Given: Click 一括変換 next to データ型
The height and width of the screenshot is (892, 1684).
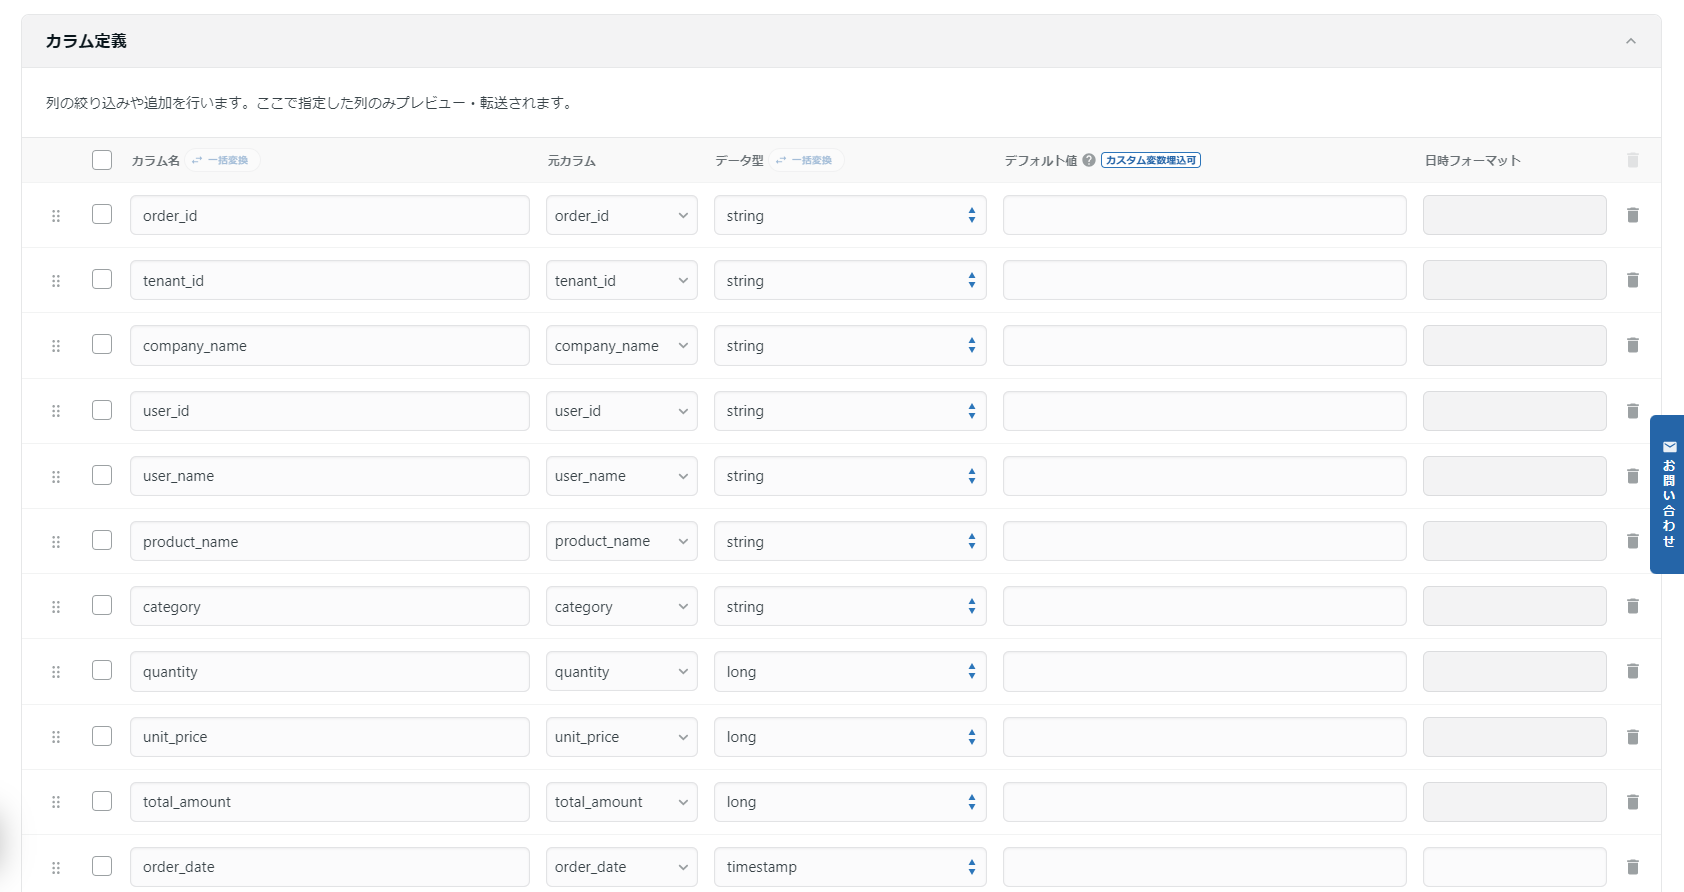Looking at the screenshot, I should tap(807, 160).
